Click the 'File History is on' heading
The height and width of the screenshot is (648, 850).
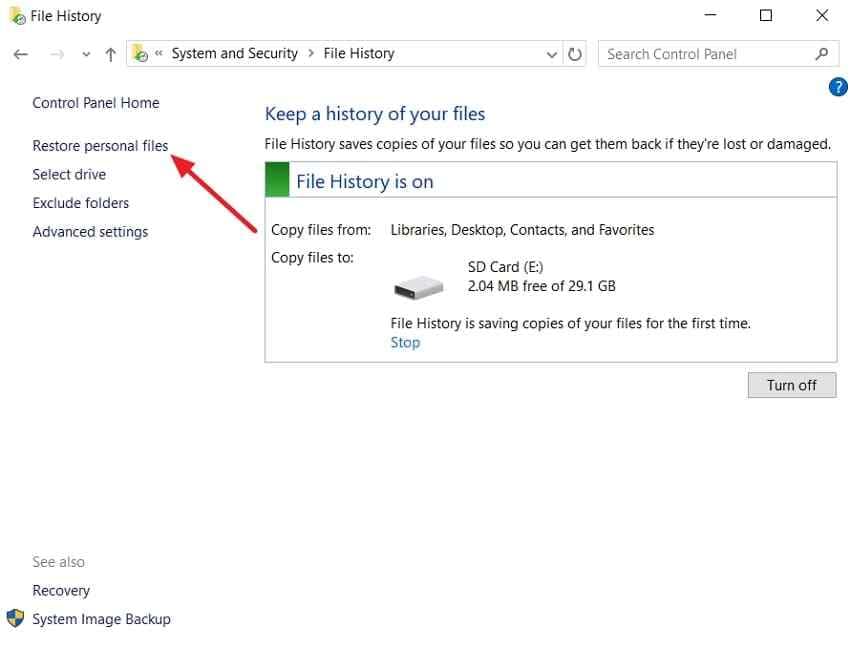365,182
